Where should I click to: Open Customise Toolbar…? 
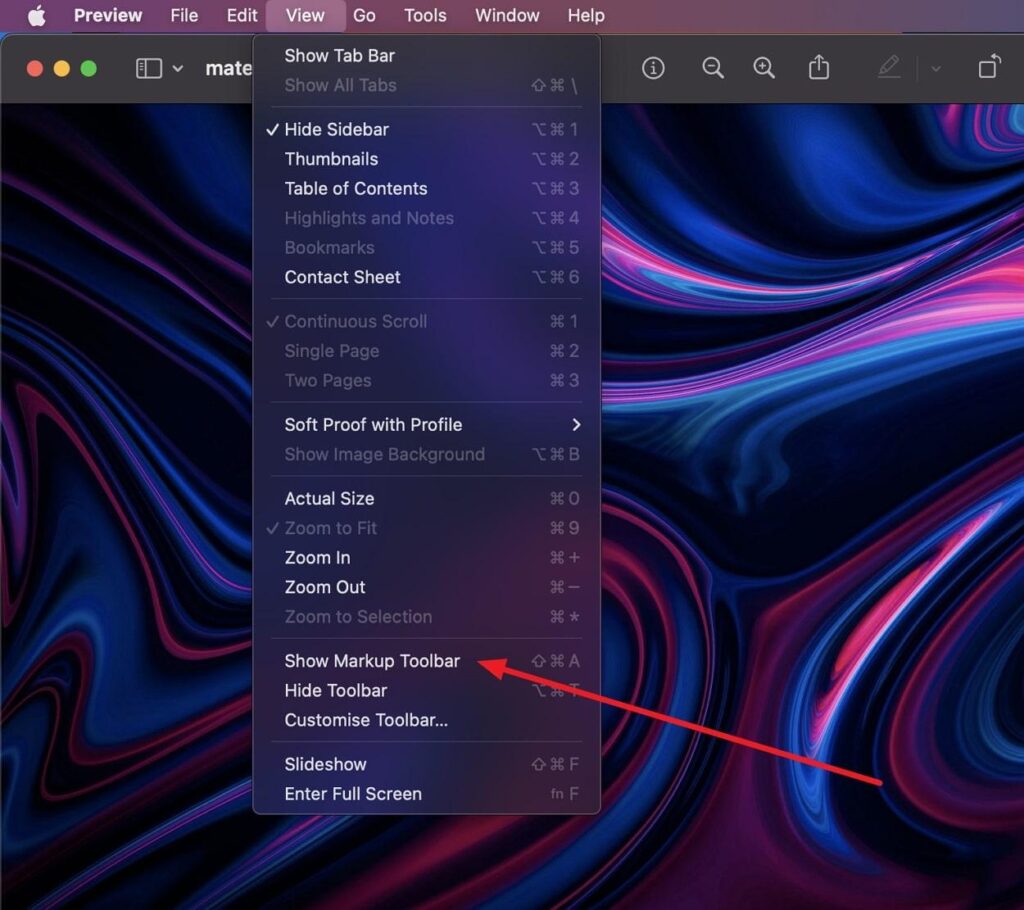click(x=426, y=720)
